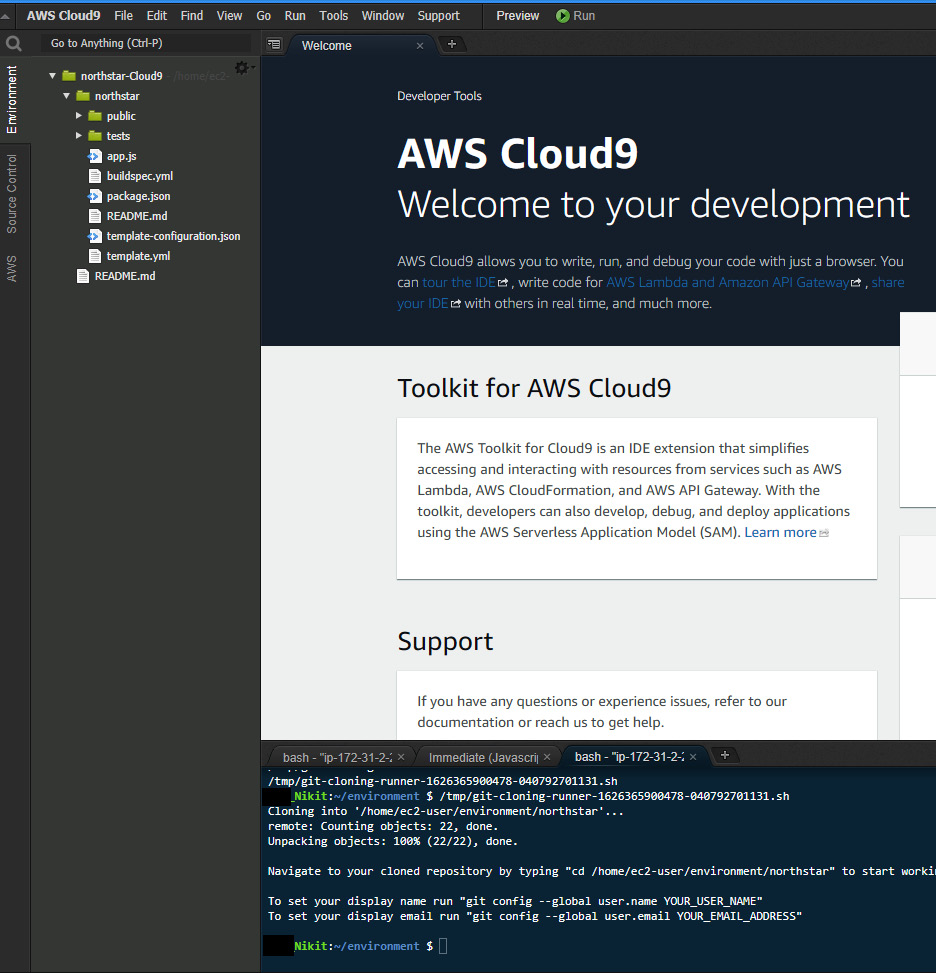Viewport: 936px width, 973px height.
Task: Select buildspec.yml in the file tree
Action: (x=140, y=176)
